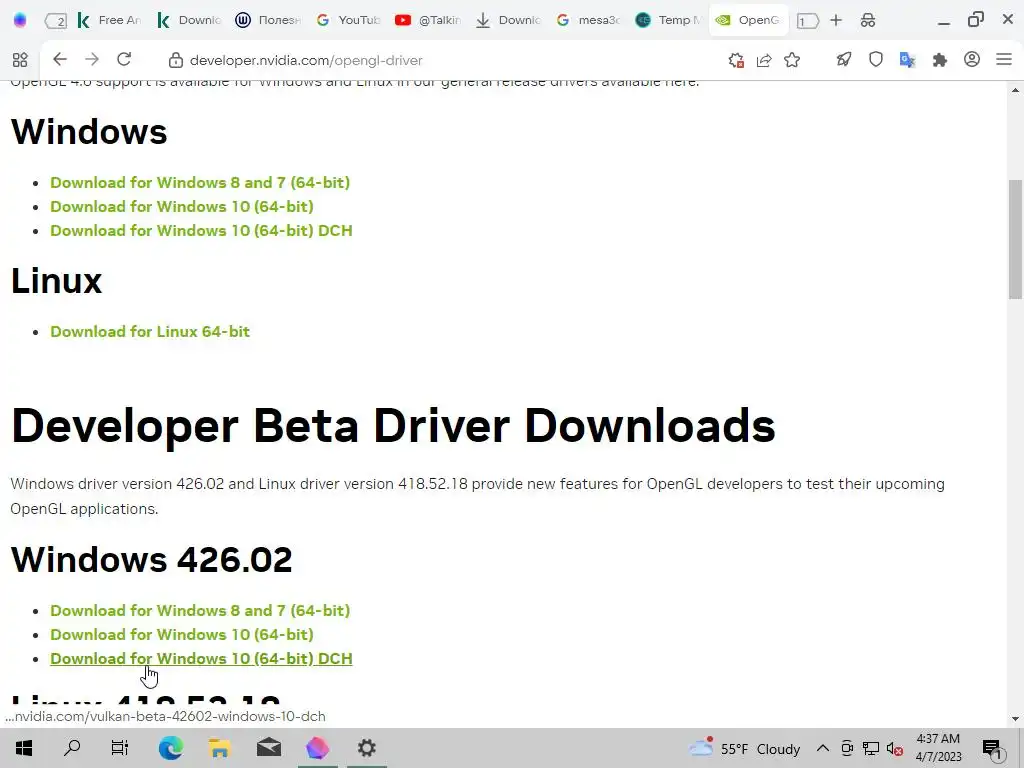Click the scrollbar down arrow
Viewport: 1024px width, 768px height.
[x=1015, y=719]
